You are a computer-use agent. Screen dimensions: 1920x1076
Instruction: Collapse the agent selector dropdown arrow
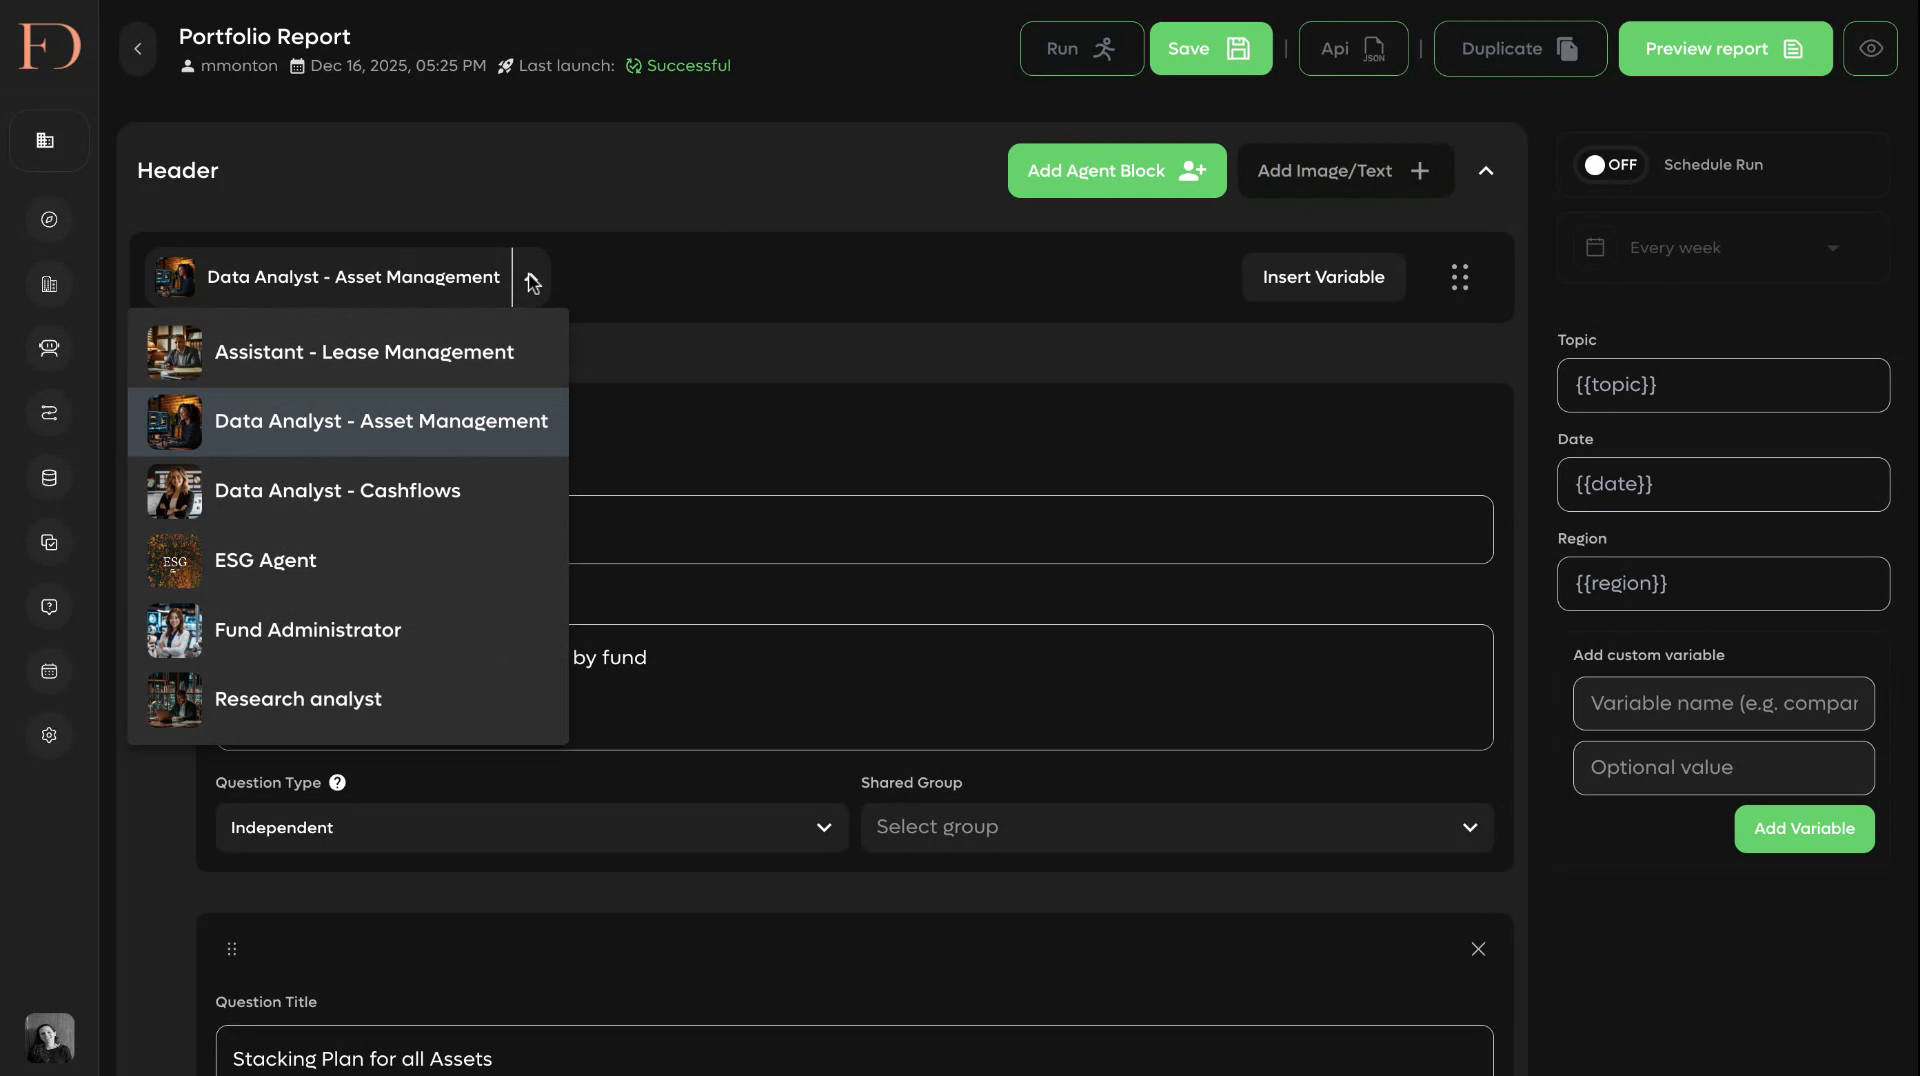coord(532,278)
